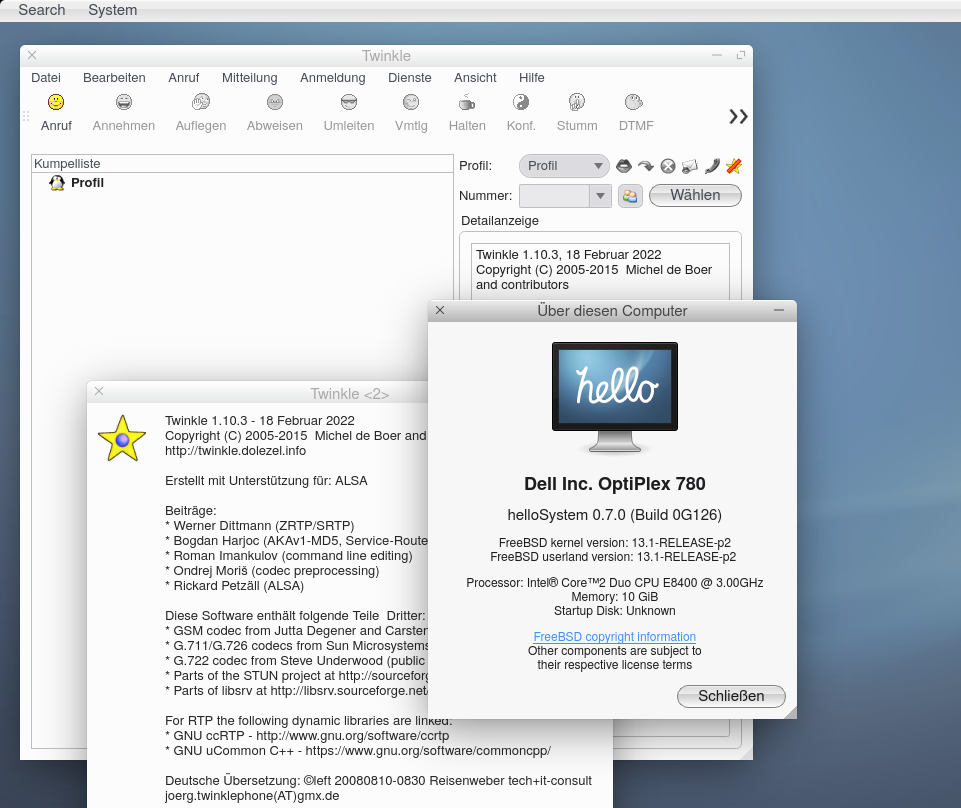
Task: Minimize the Über diesen Computer window
Action: [x=779, y=310]
